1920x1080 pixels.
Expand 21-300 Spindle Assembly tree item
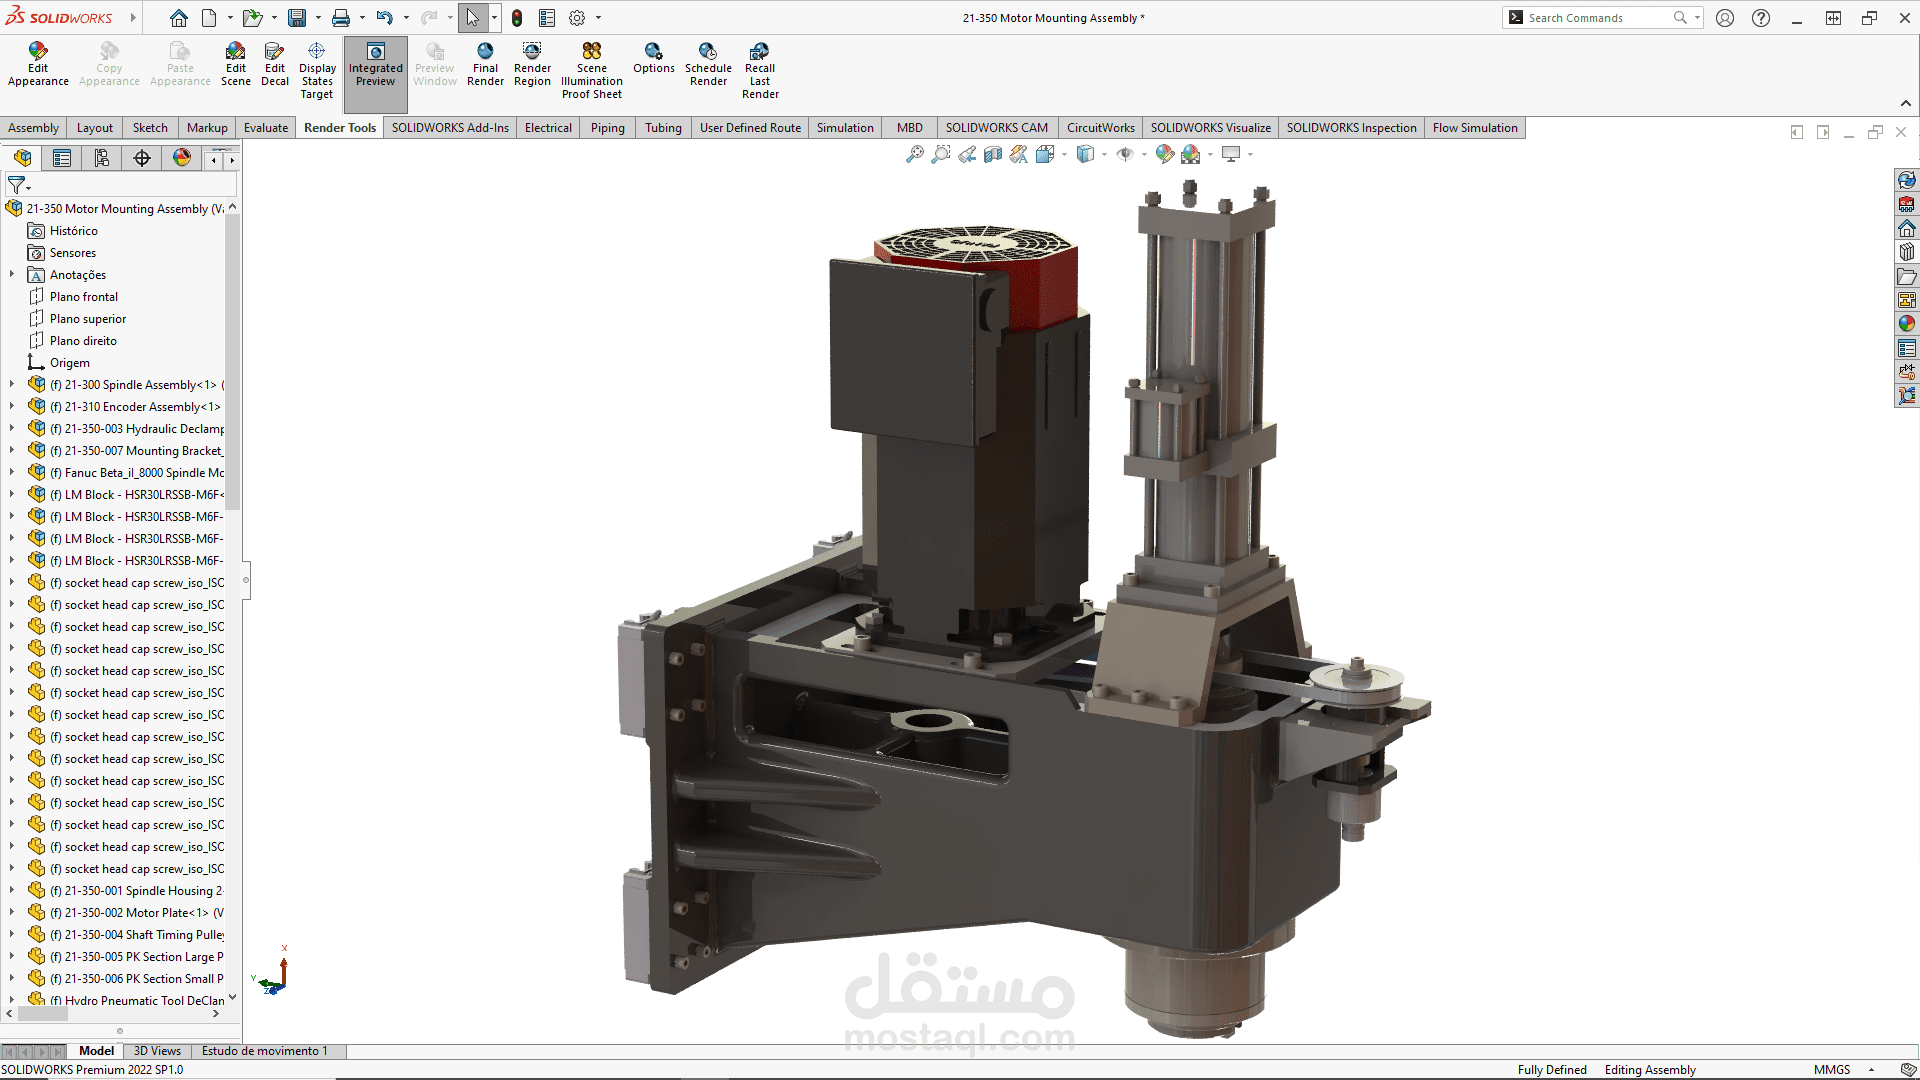12,385
